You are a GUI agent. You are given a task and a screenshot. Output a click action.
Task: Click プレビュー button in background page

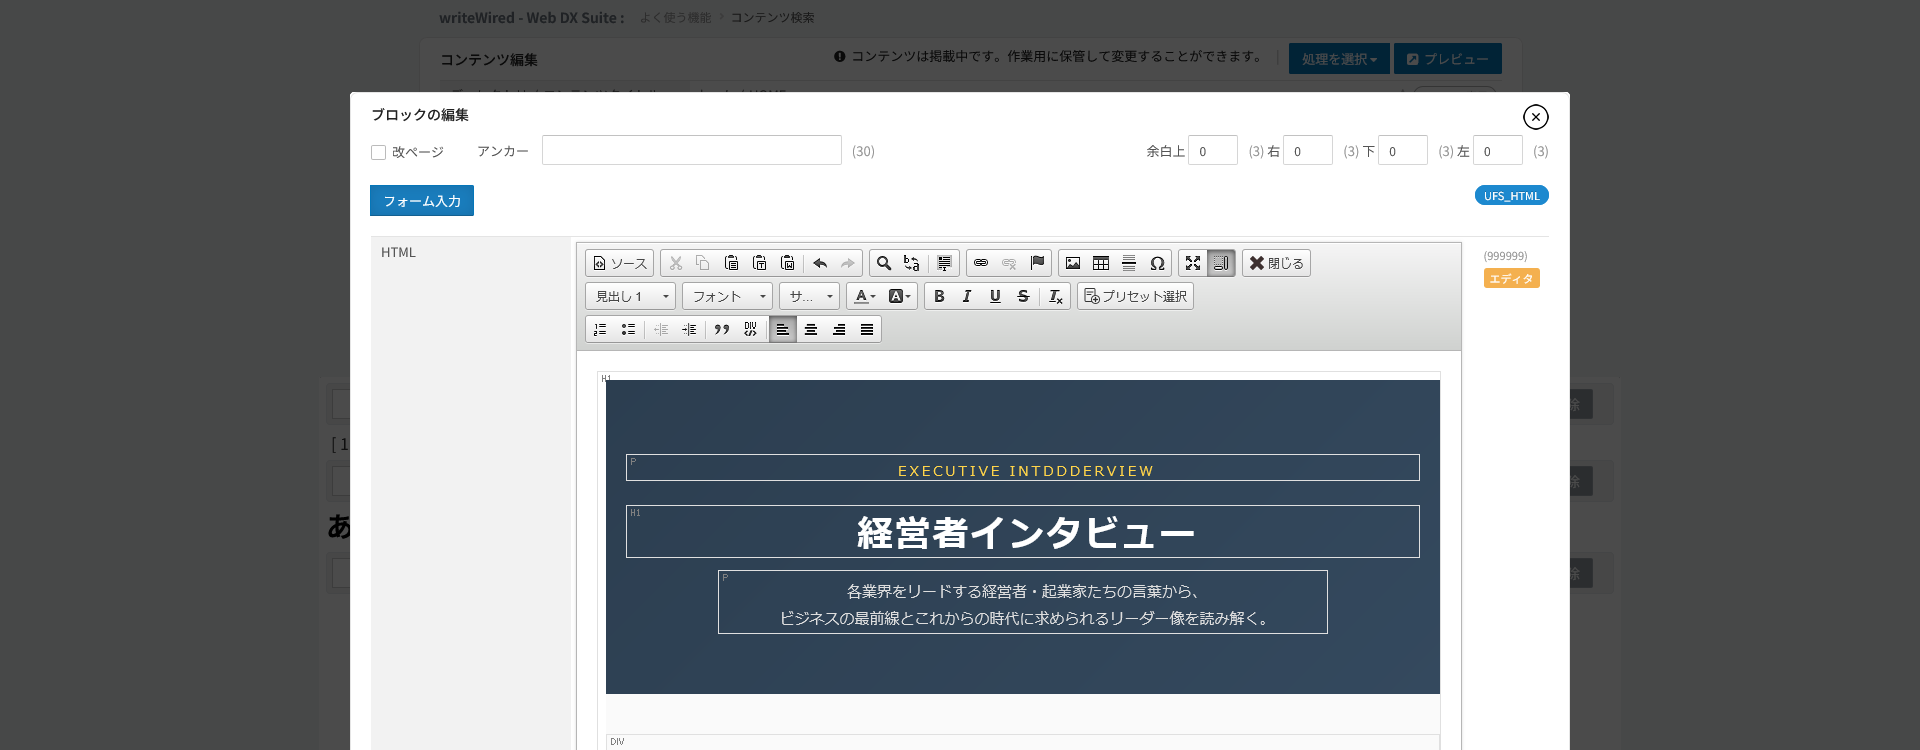pos(1448,59)
